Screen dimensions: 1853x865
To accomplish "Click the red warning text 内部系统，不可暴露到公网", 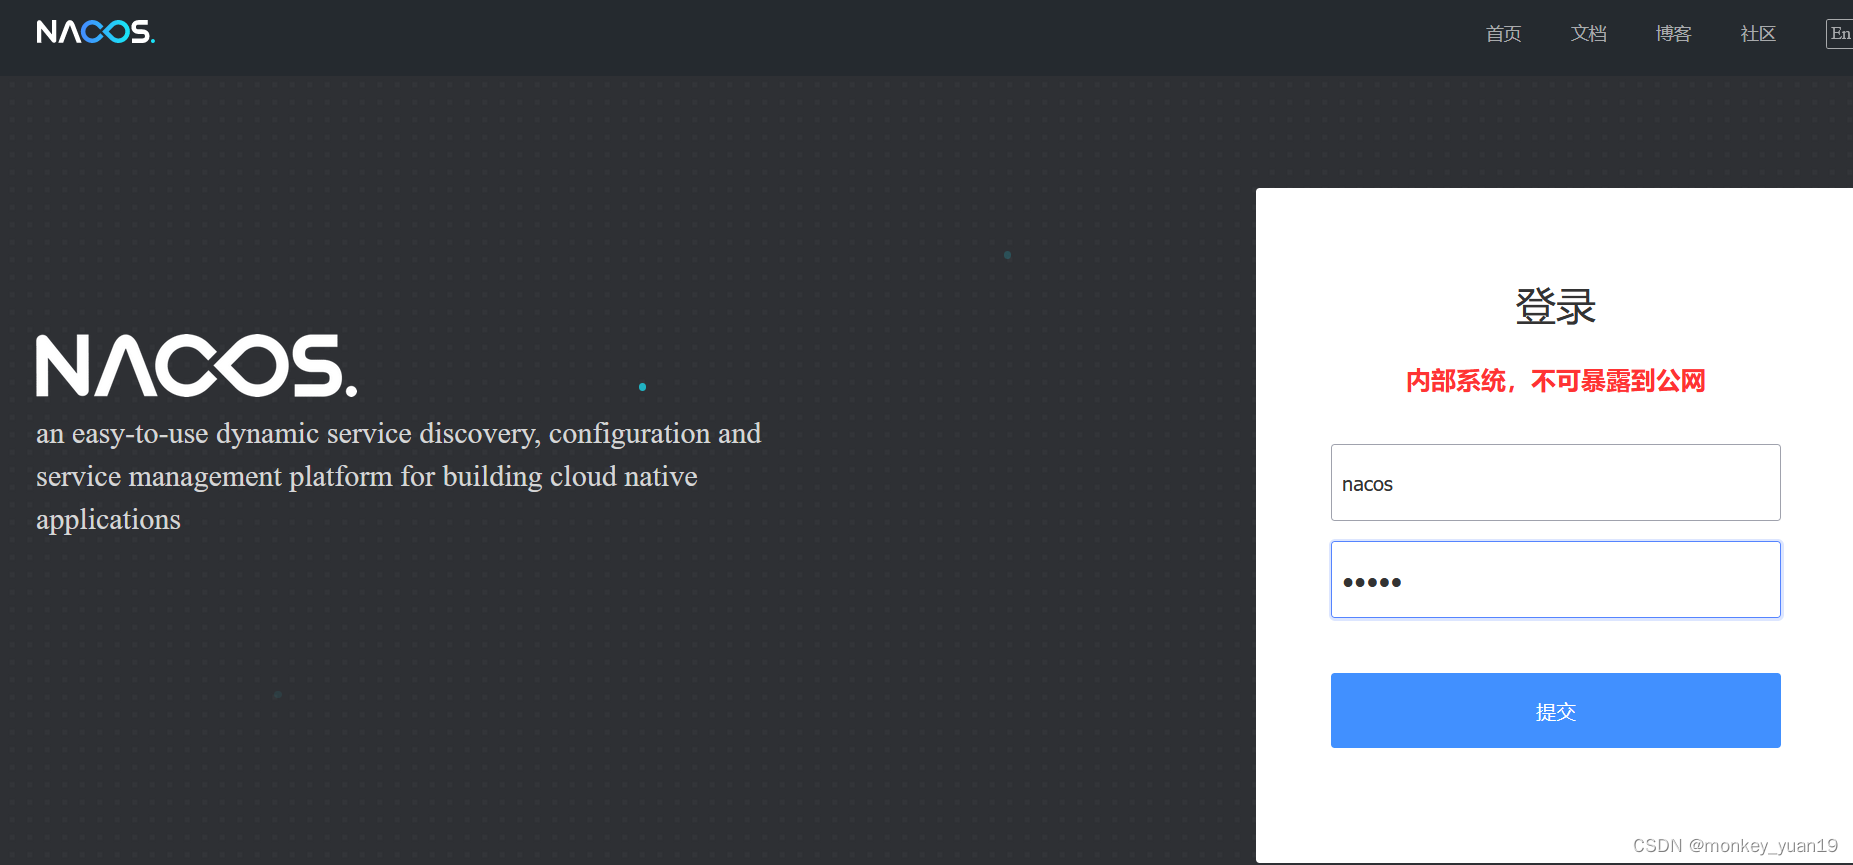I will coord(1555,381).
